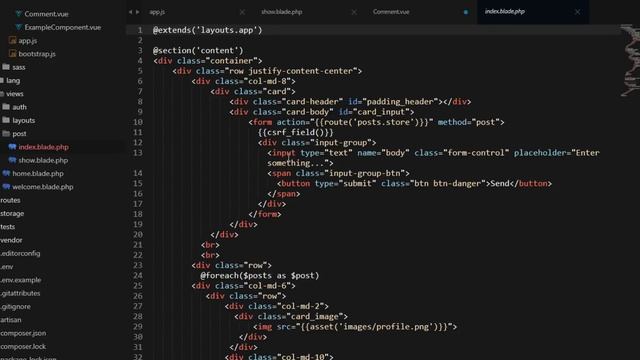
Task: Open the .editorconfig file
Action: coord(20,253)
